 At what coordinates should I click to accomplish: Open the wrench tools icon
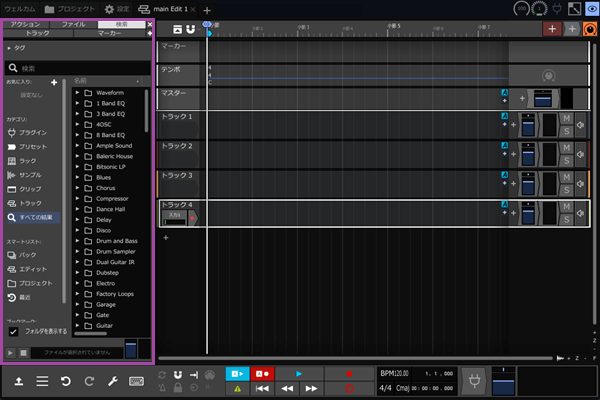pyautogui.click(x=113, y=381)
